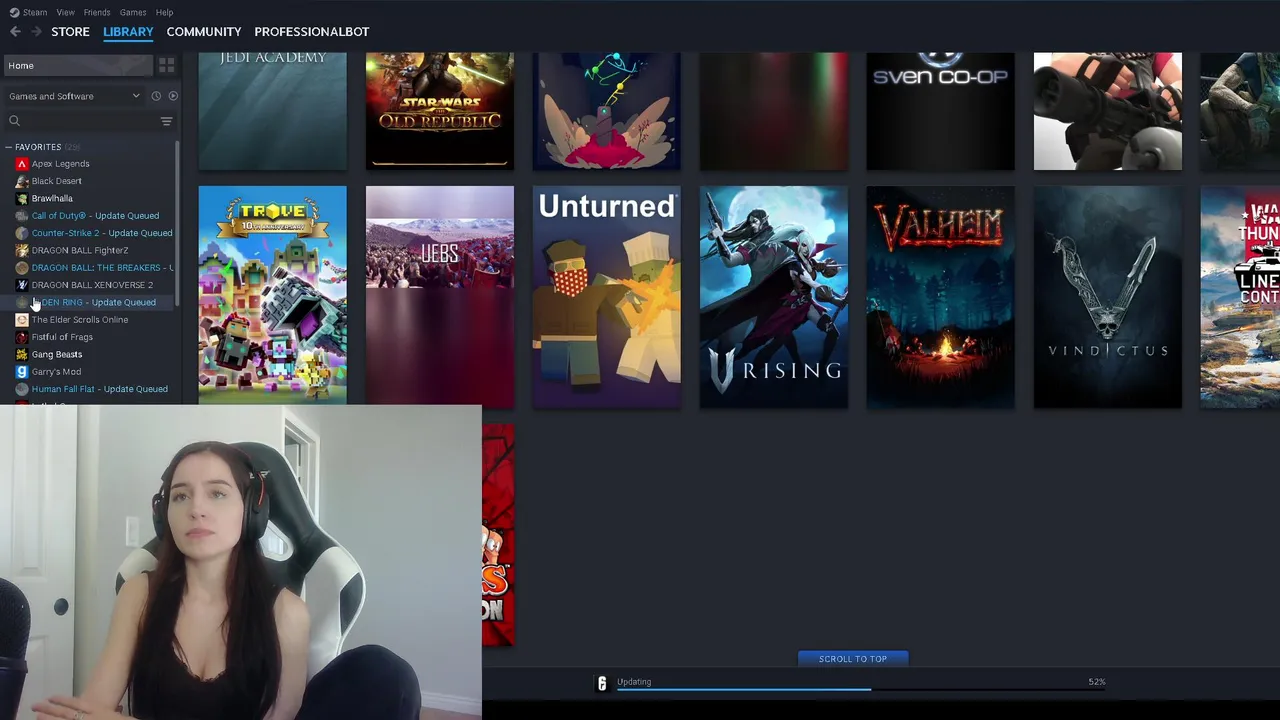Click the Gang Beasts game icon
Viewport: 1280px width, 720px height.
pyautogui.click(x=22, y=354)
